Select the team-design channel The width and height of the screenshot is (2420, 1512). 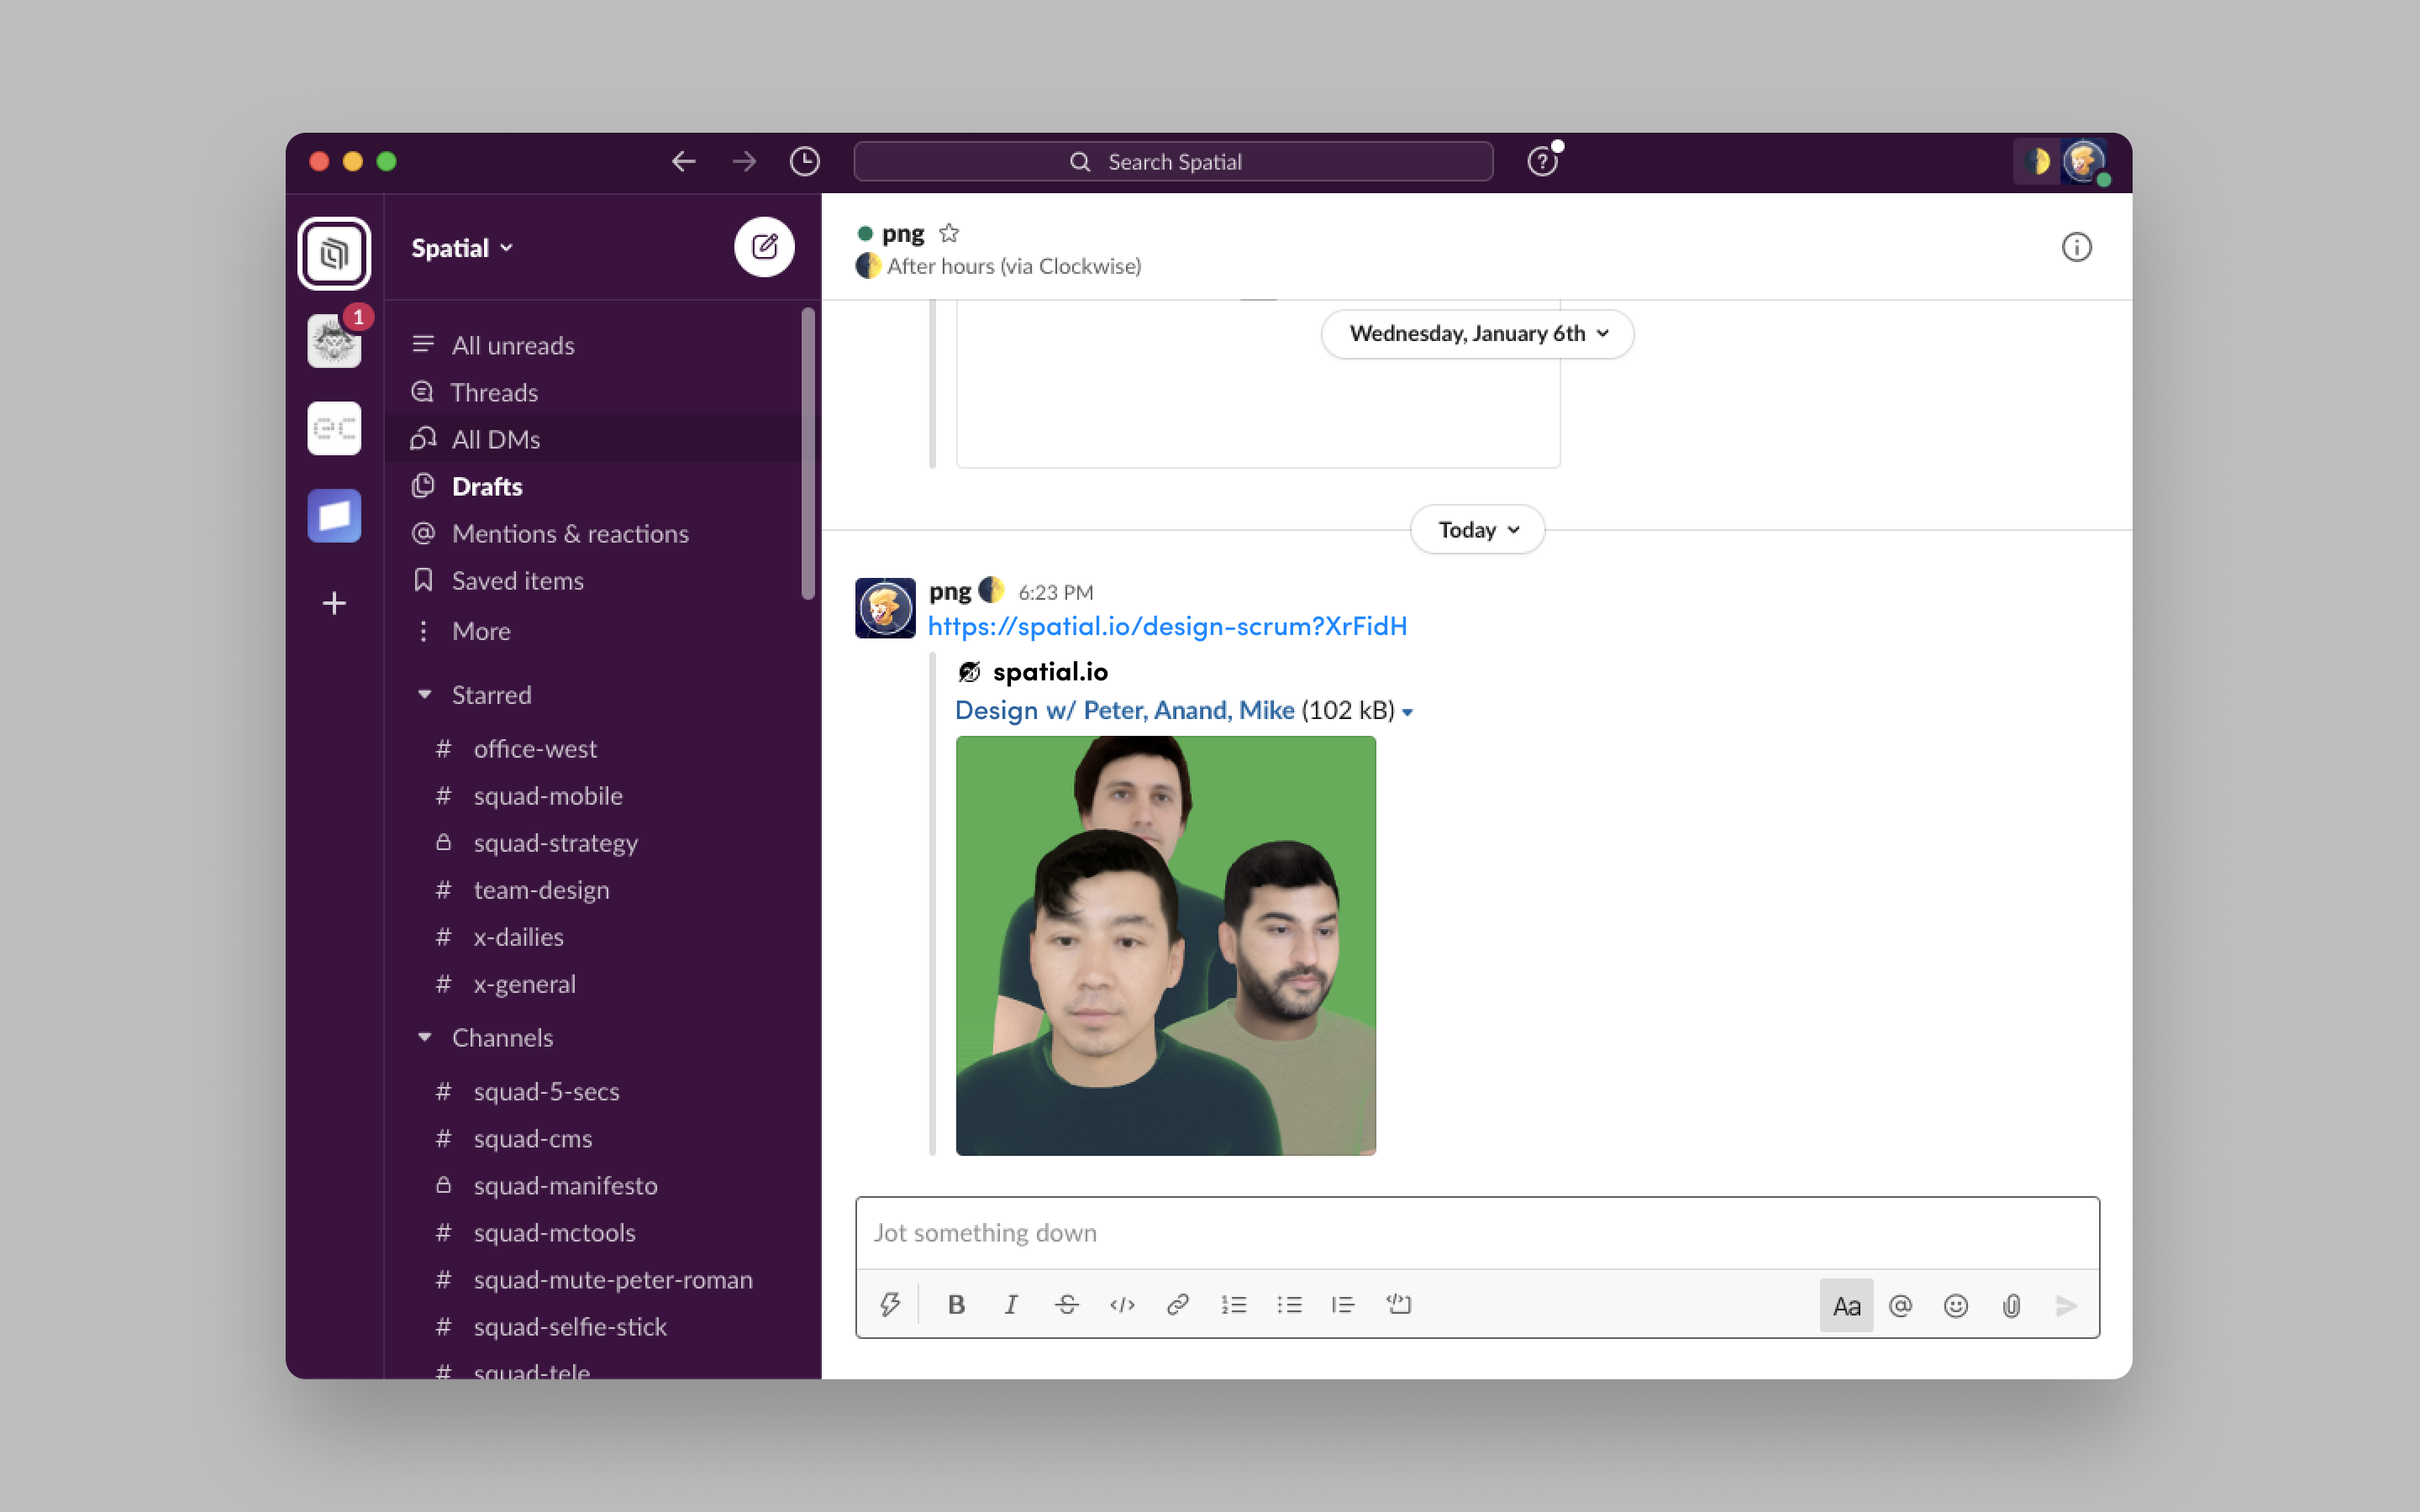click(541, 889)
